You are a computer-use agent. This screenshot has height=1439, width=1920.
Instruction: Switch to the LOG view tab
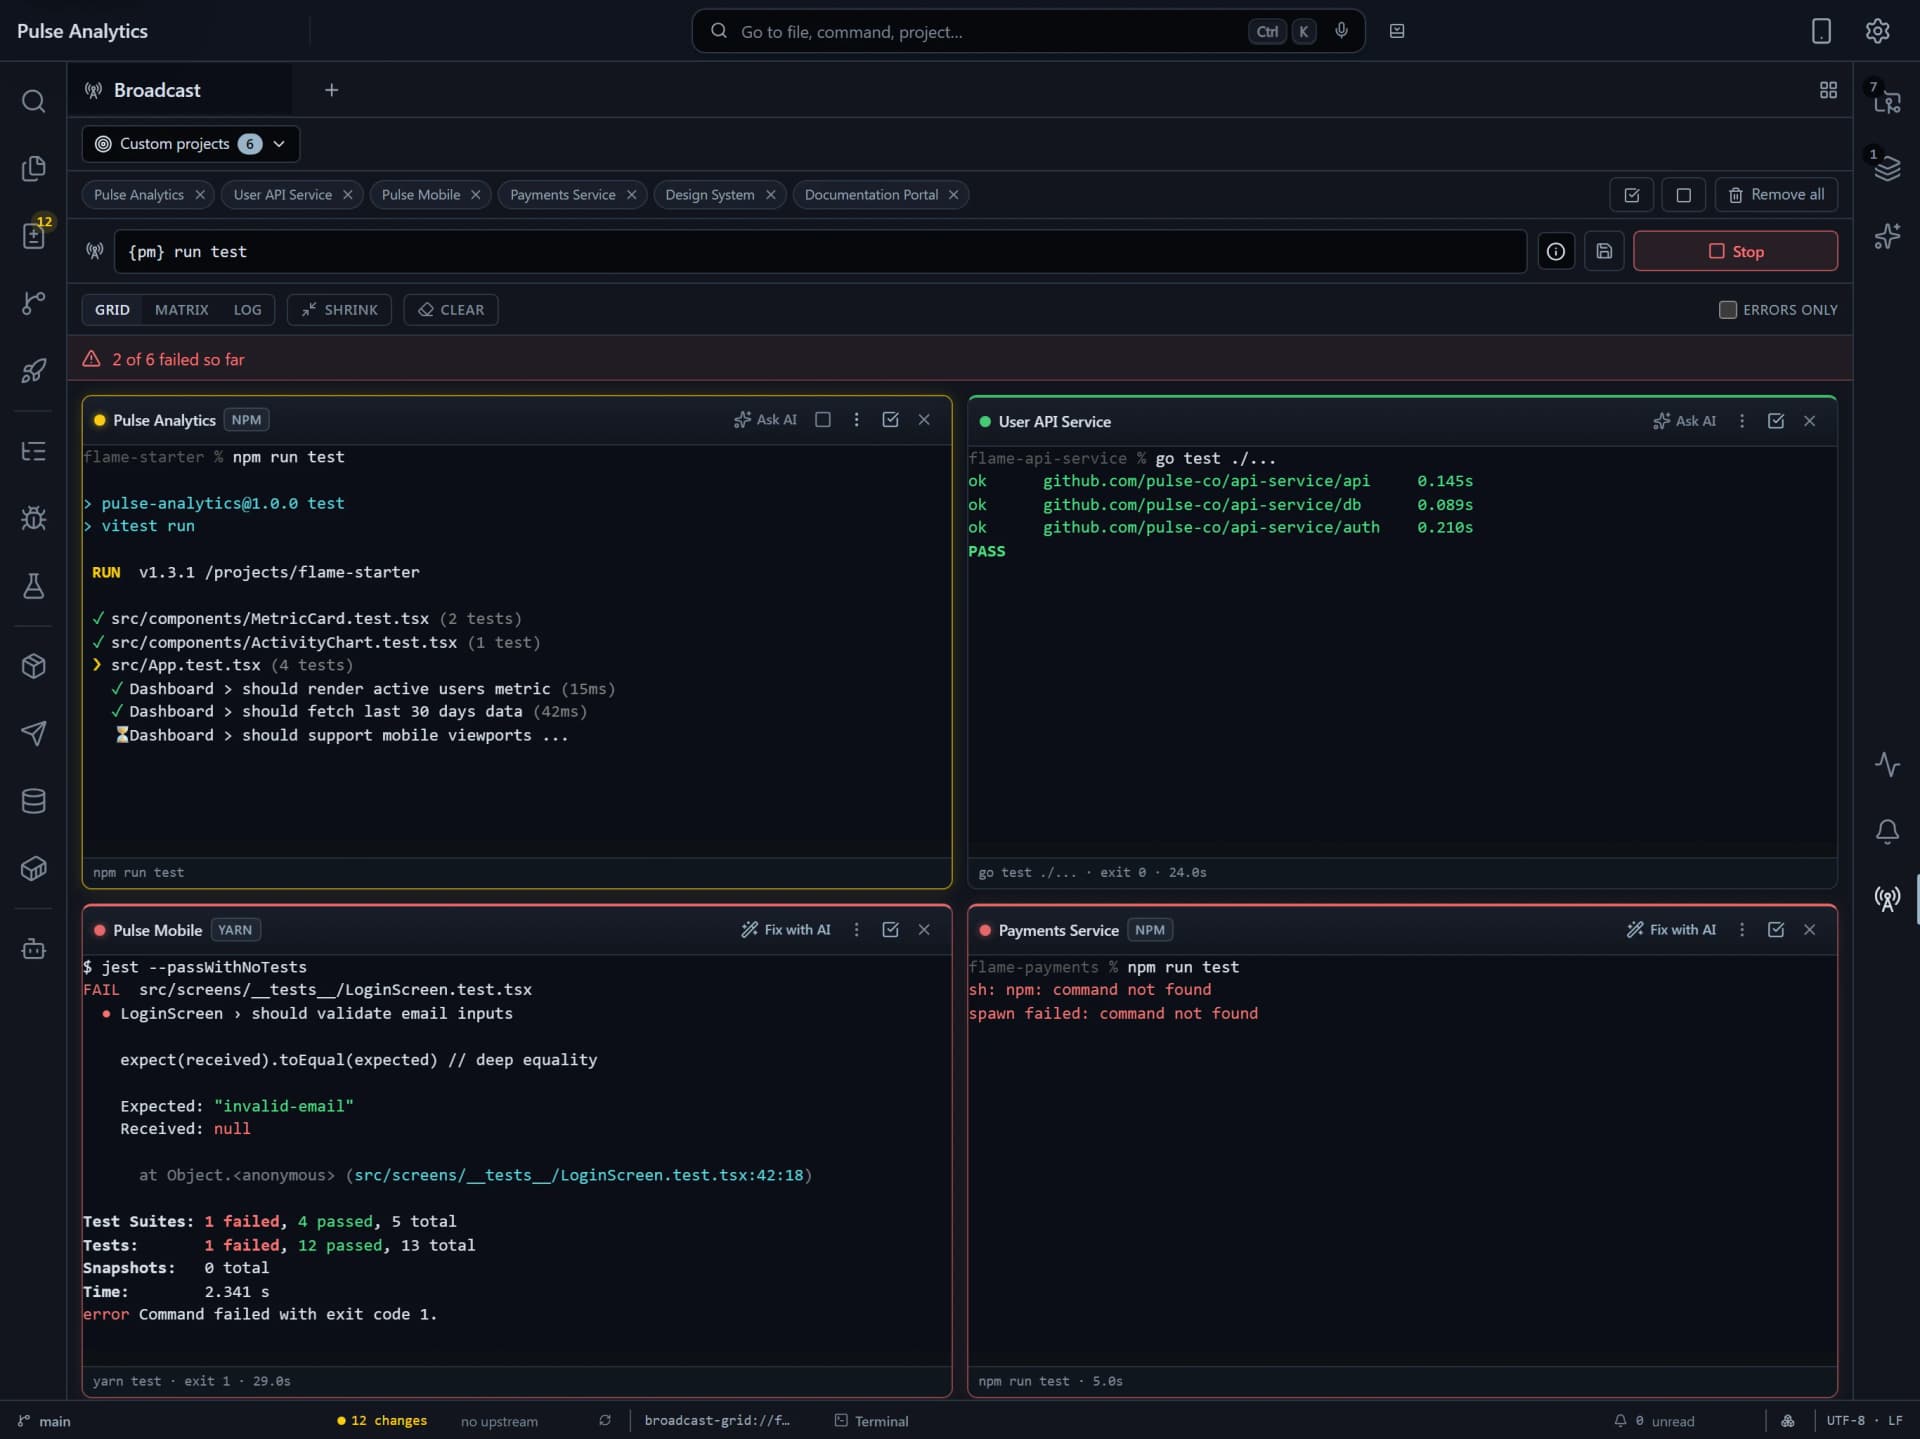(x=247, y=310)
